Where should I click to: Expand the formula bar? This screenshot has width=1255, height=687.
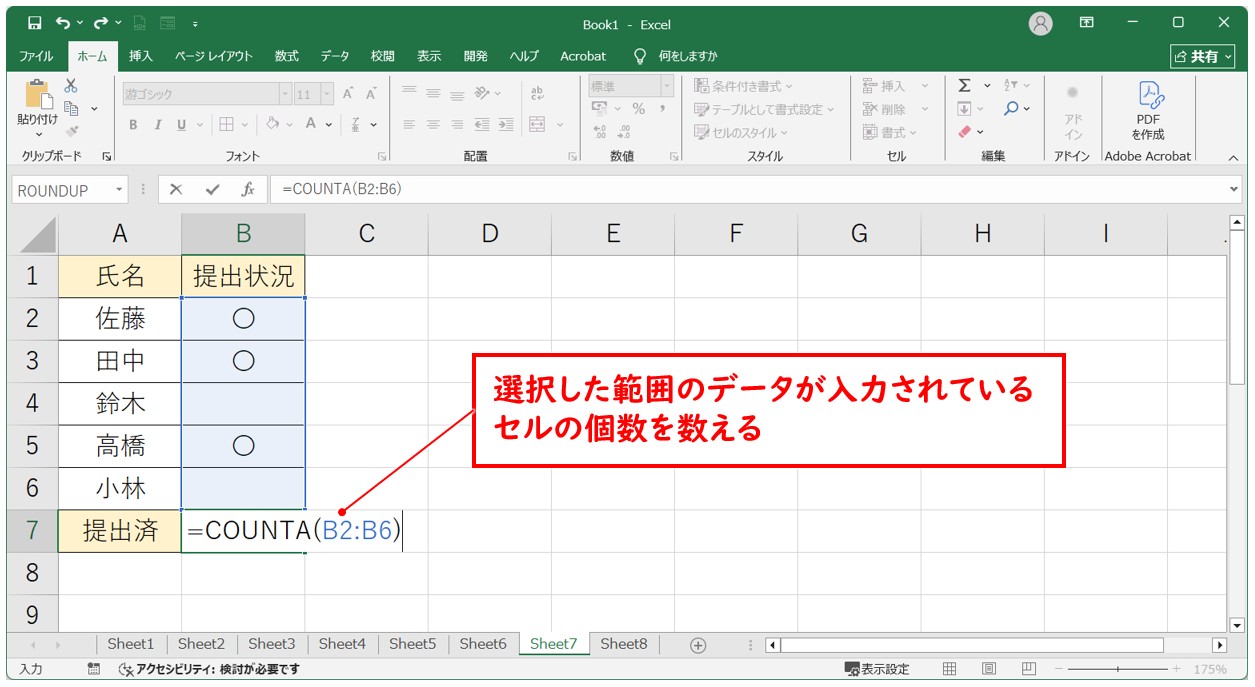point(1234,189)
